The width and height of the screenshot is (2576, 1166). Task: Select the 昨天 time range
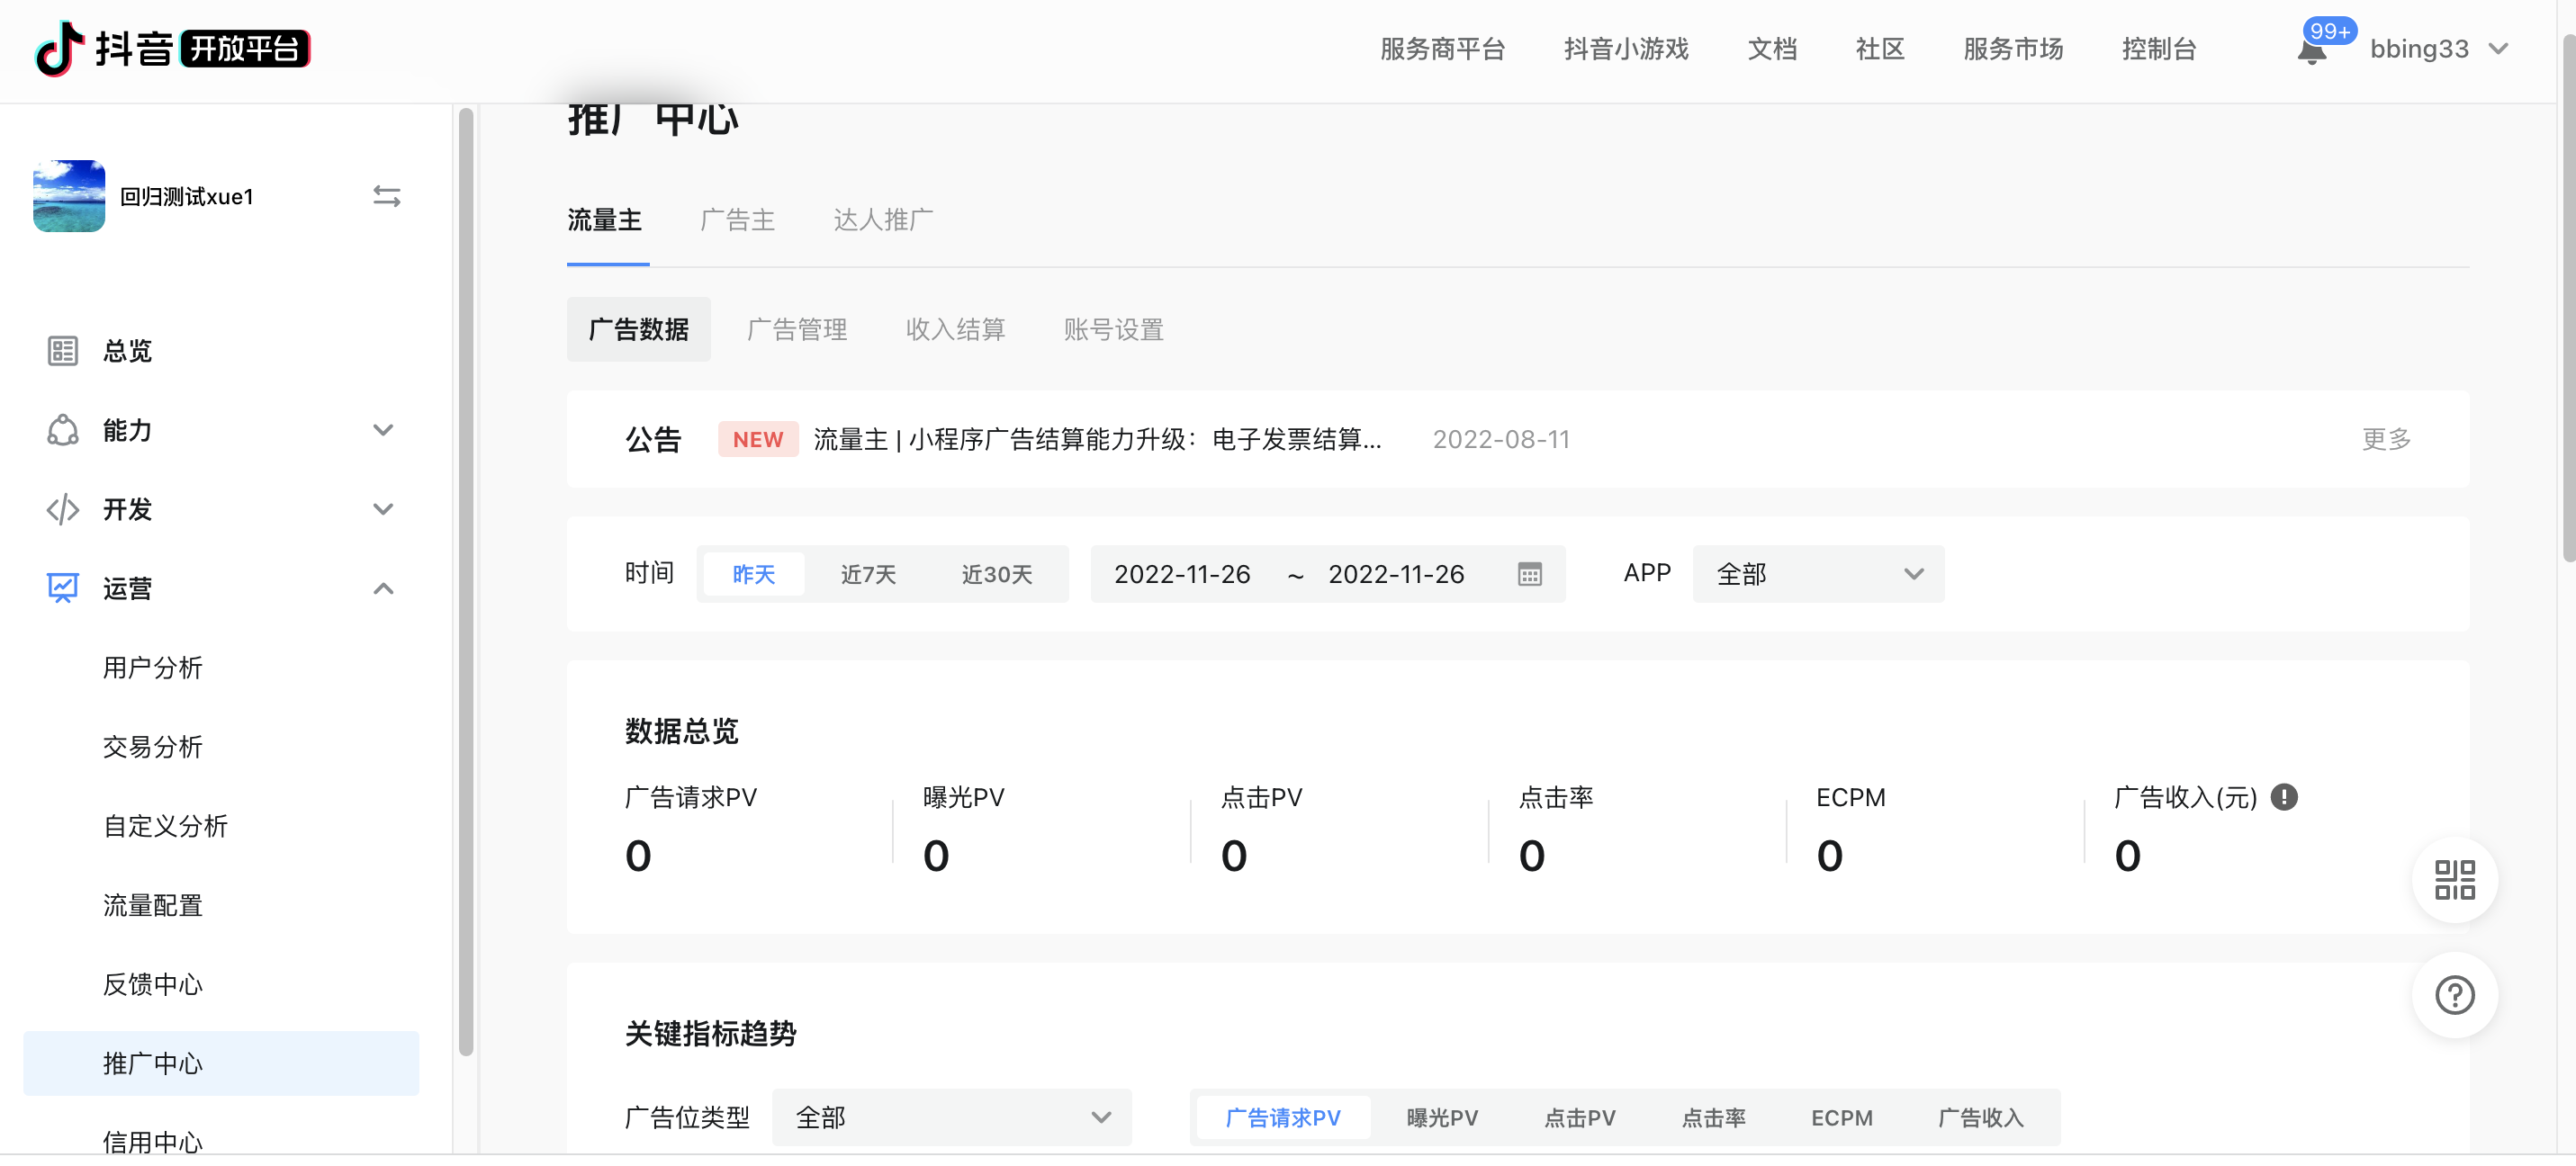click(754, 574)
